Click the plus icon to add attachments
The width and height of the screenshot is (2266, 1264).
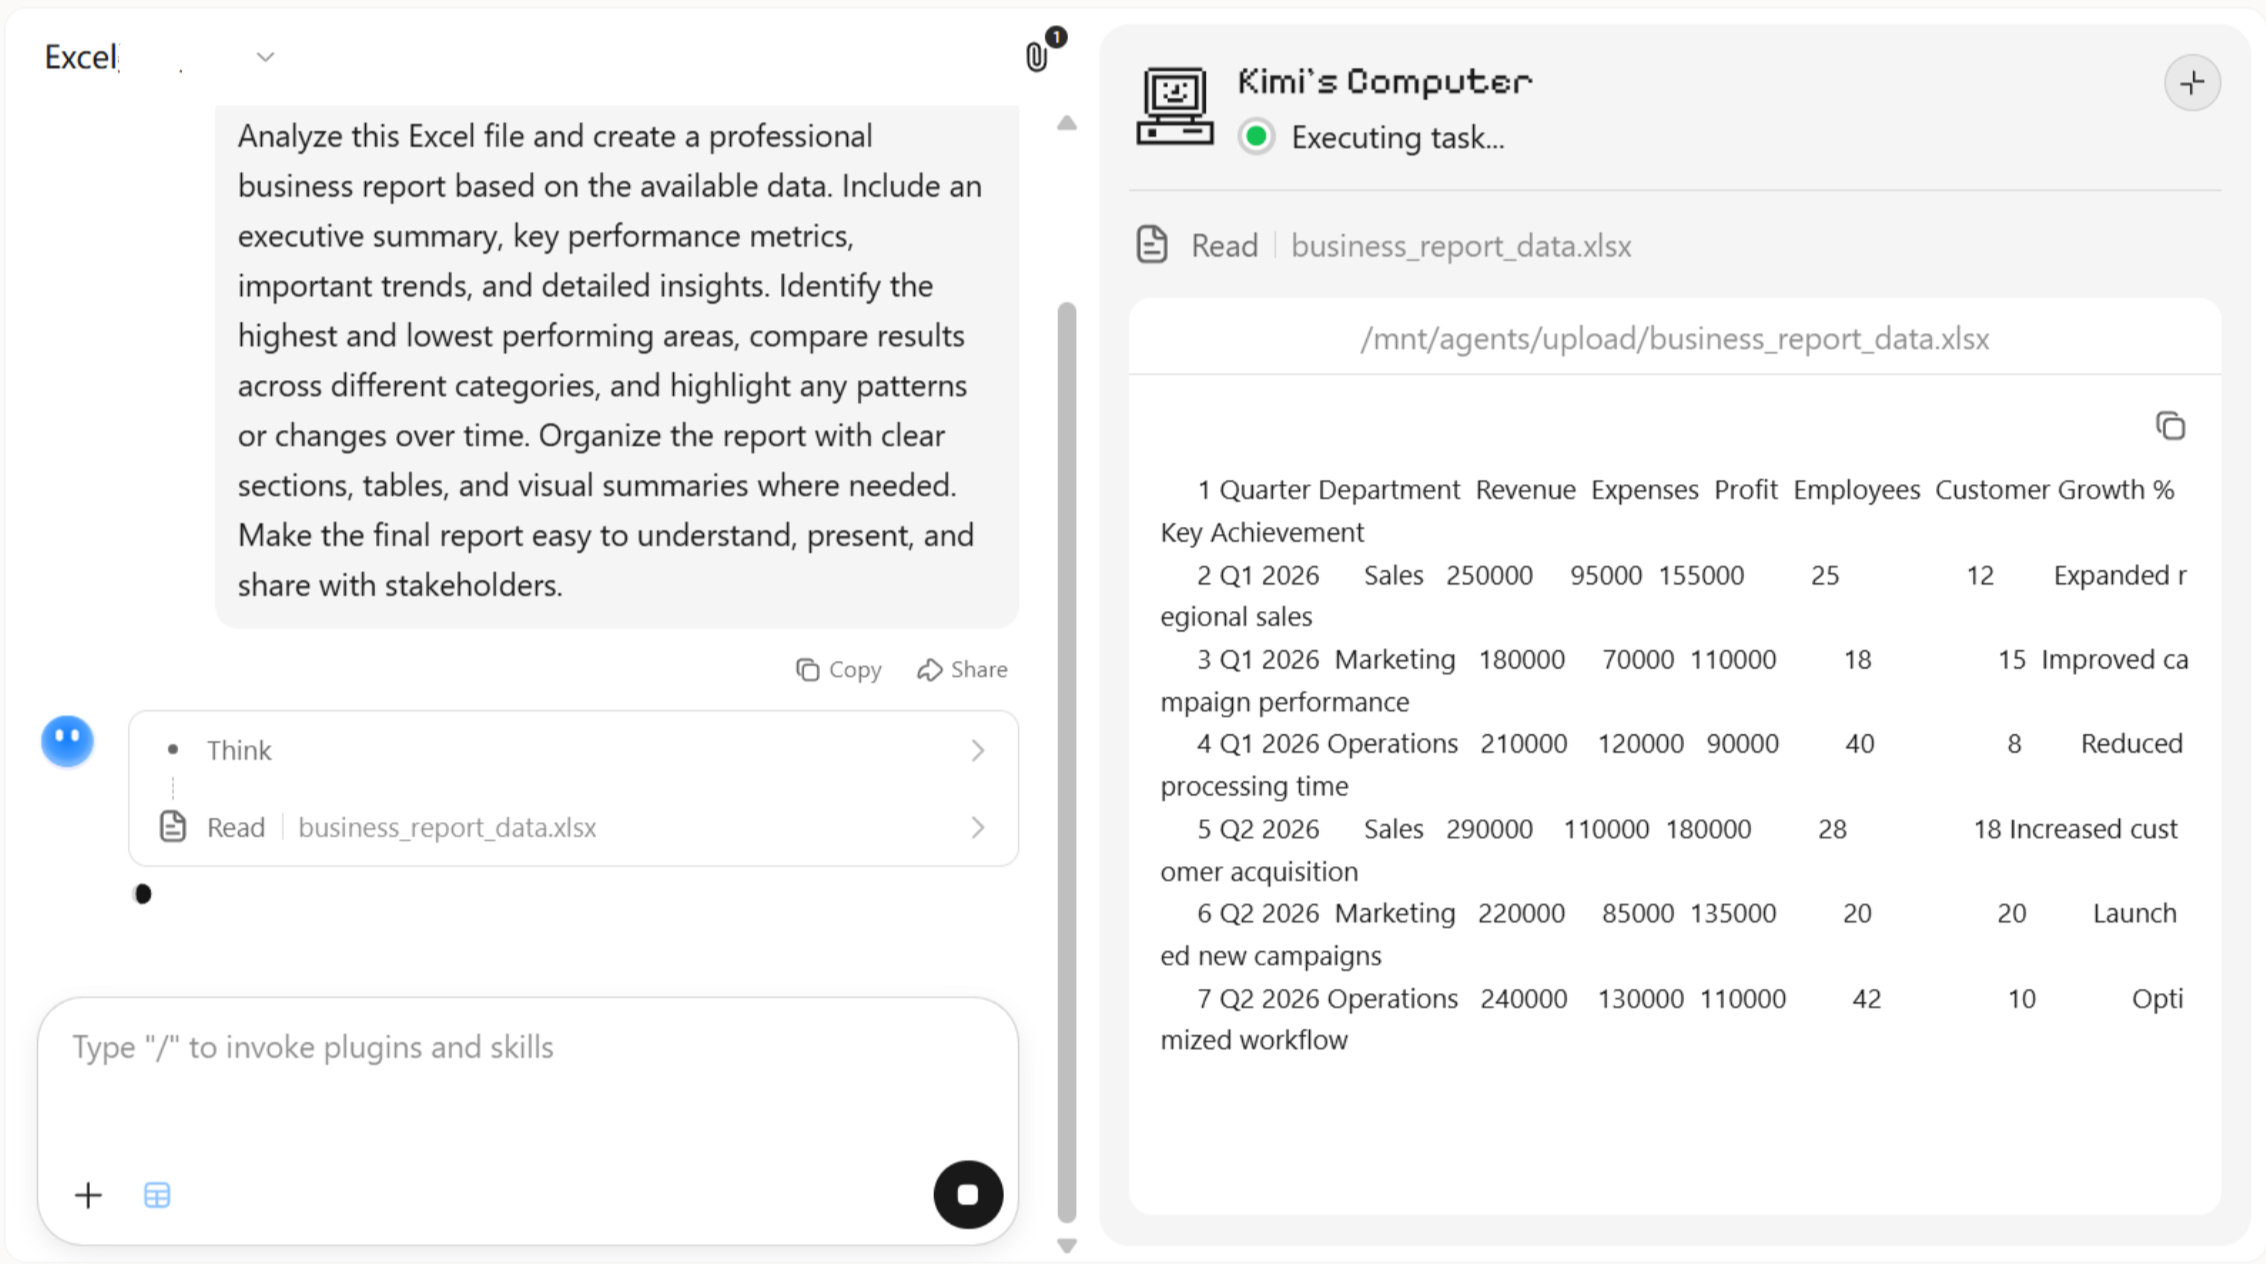coord(88,1195)
